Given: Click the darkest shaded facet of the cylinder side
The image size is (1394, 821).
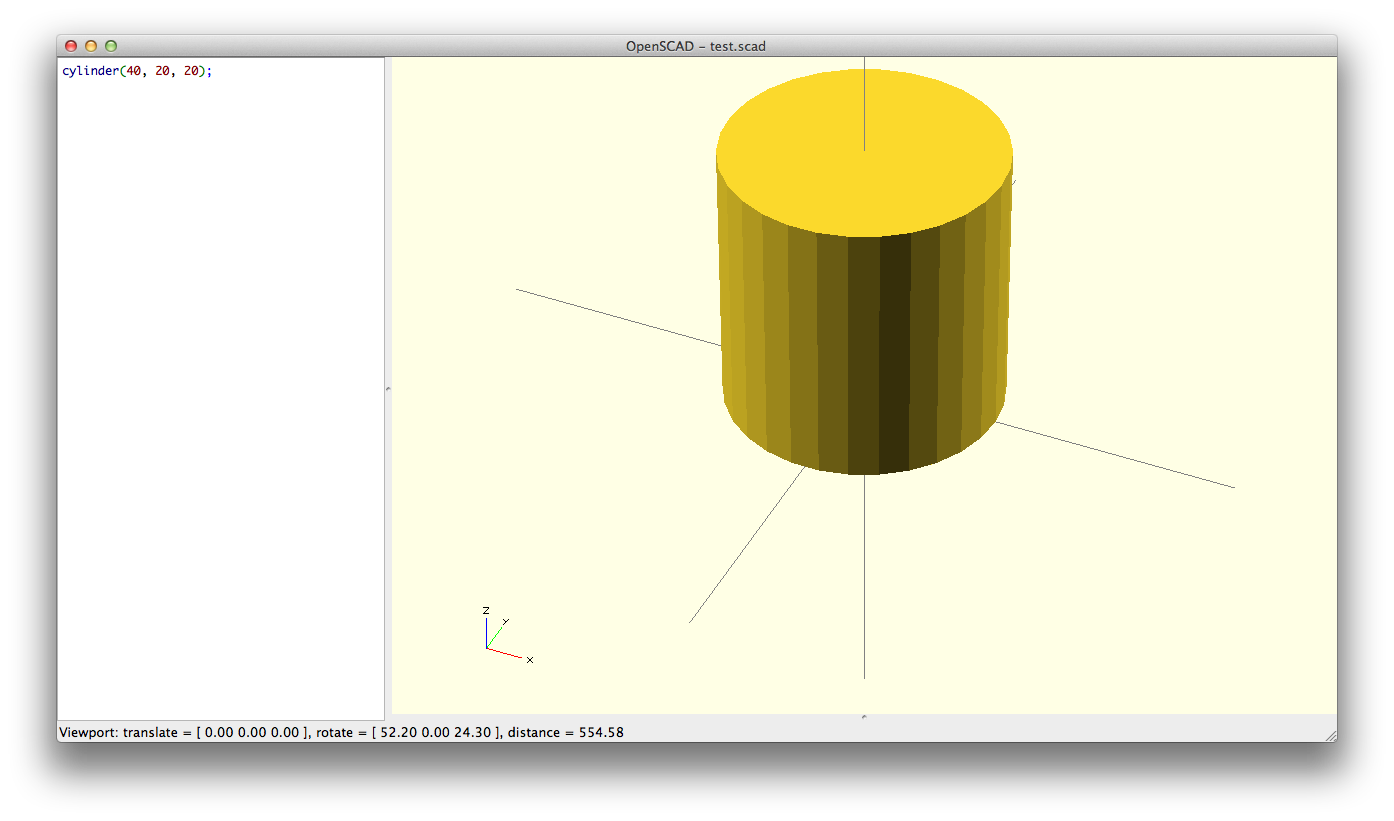Looking at the screenshot, I should point(894,360).
